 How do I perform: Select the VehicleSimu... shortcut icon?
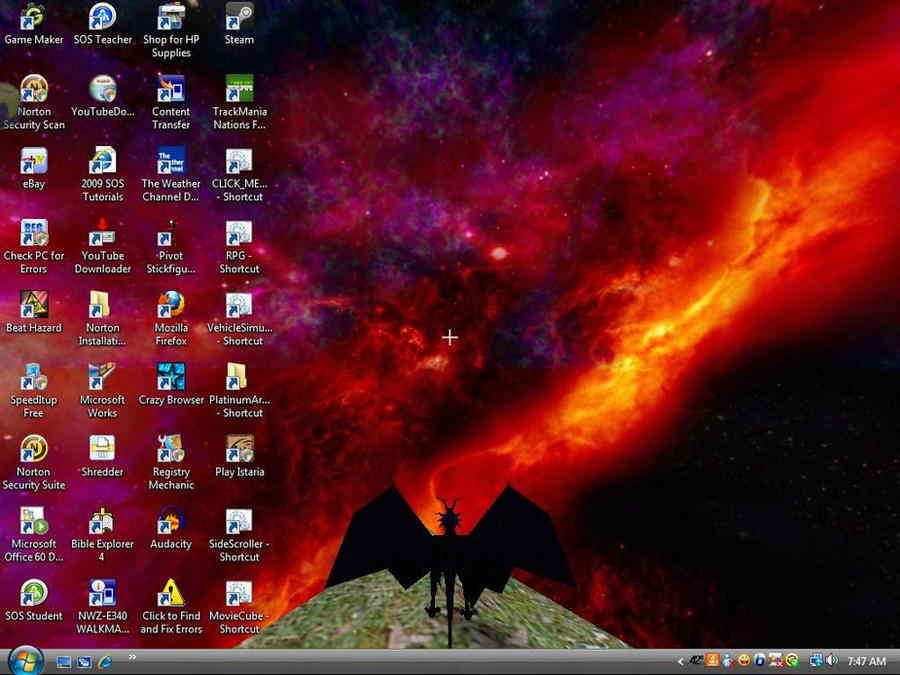coord(239,319)
